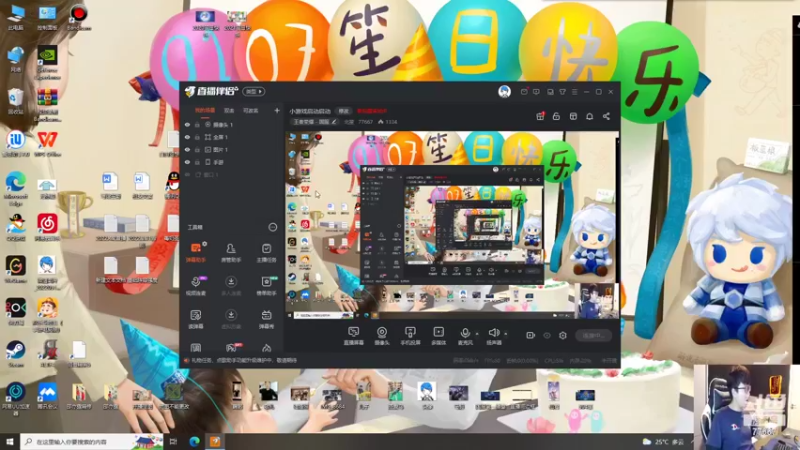This screenshot has width=800, height=450.
Task: Open the orange live companion taskbar icon
Action: pyautogui.click(x=215, y=441)
